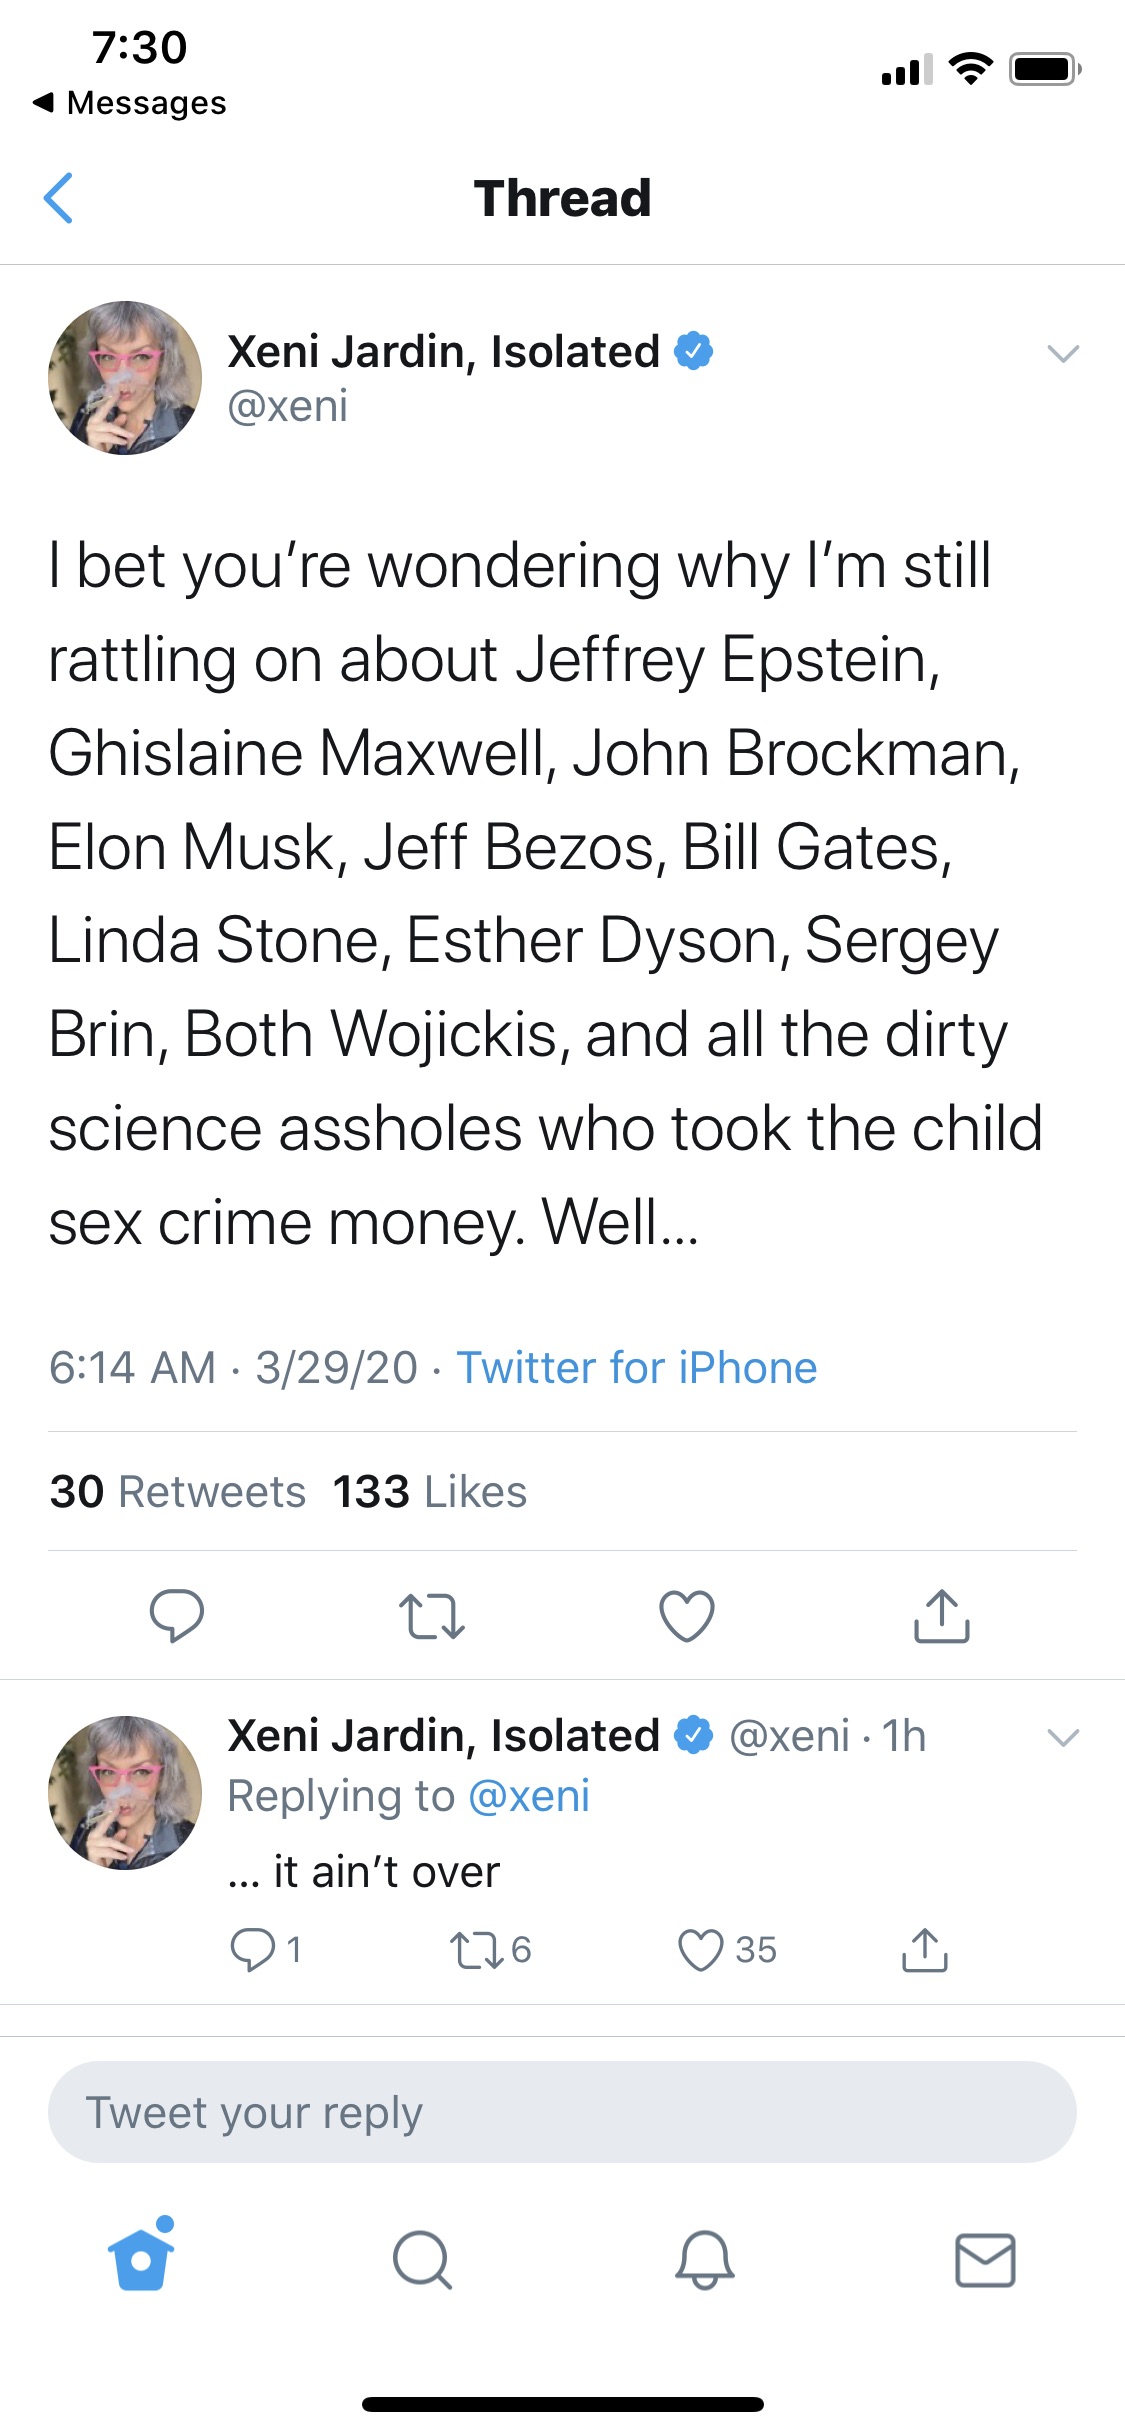1125x2436 pixels.
Task: Open Notifications bell tab
Action: [x=704, y=2259]
